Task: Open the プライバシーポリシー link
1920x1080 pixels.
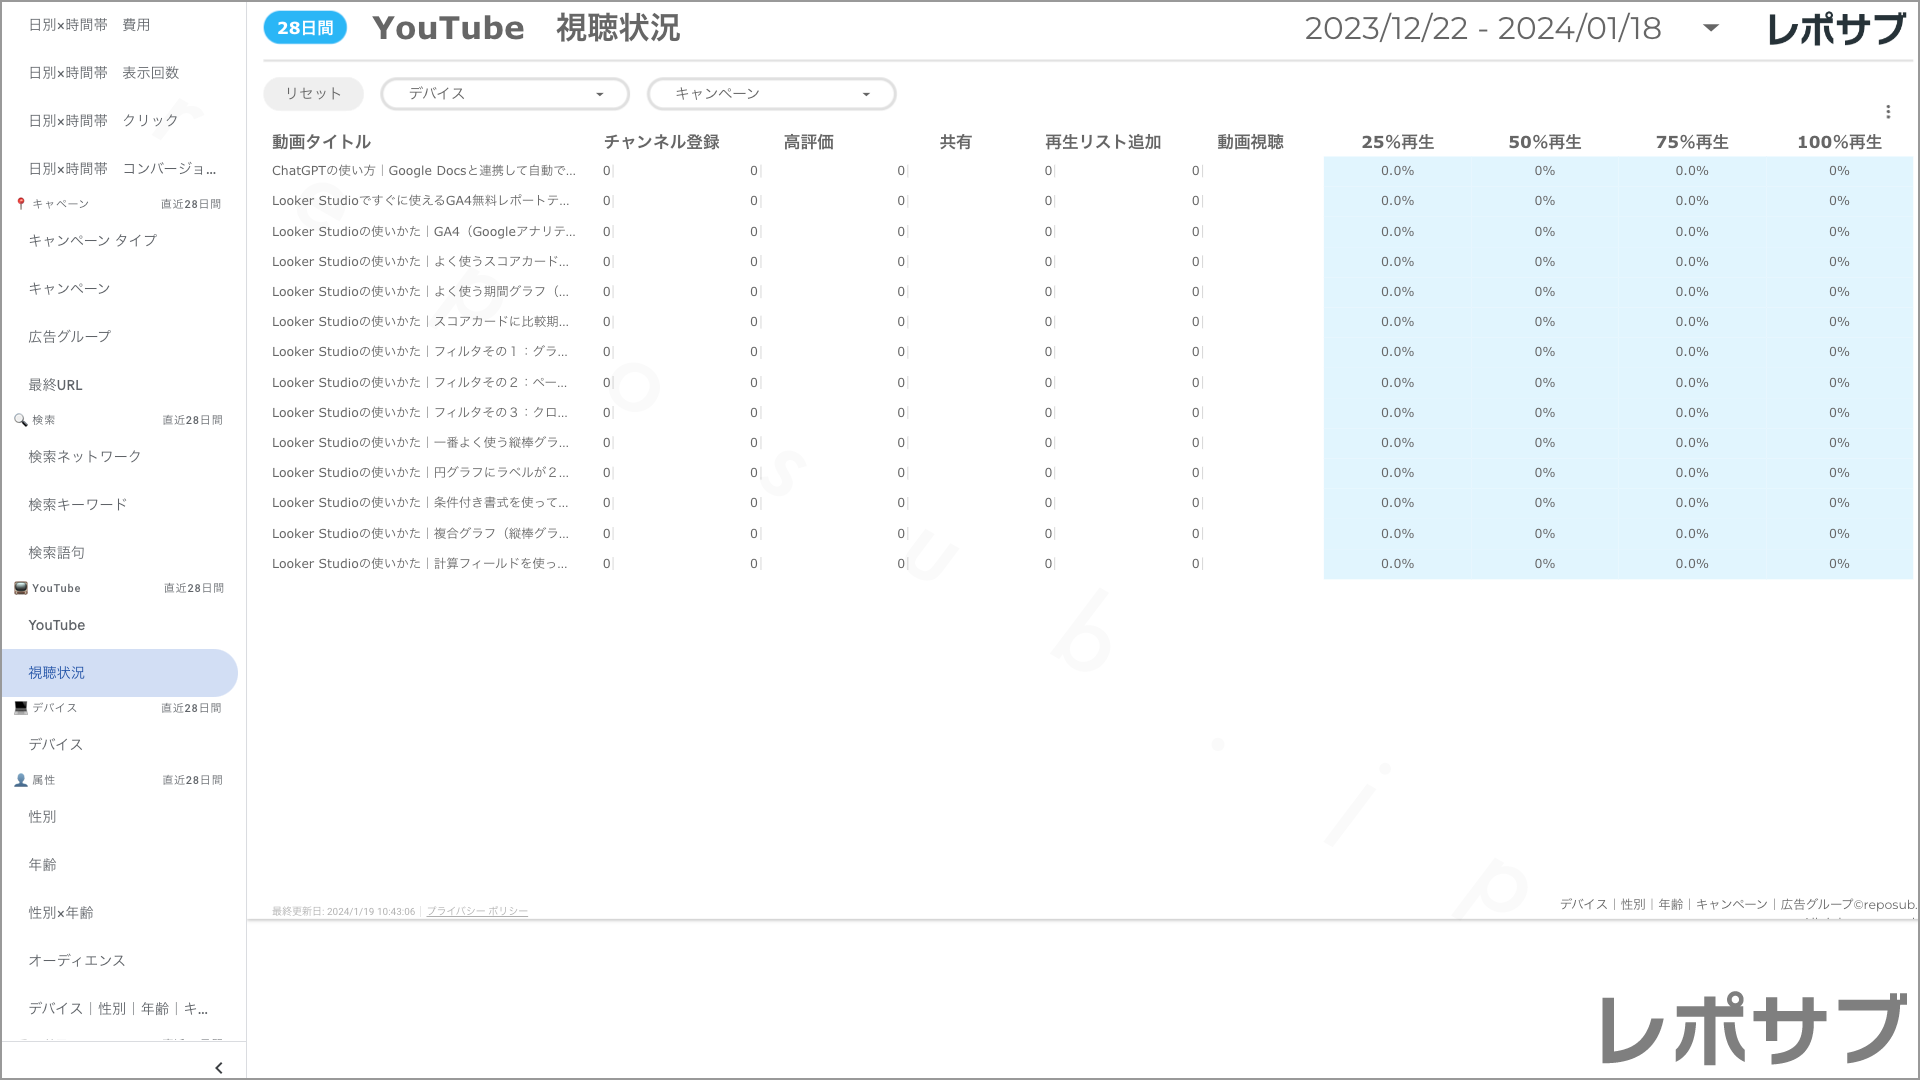Action: (x=476, y=911)
